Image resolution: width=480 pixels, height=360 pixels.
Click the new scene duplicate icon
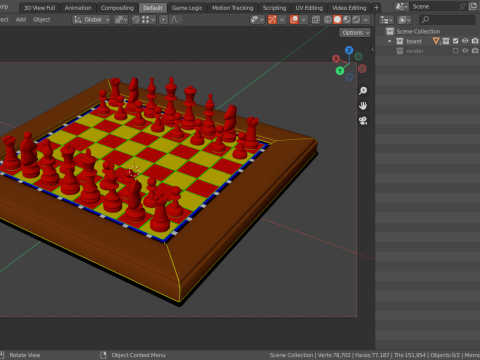coord(473,6)
